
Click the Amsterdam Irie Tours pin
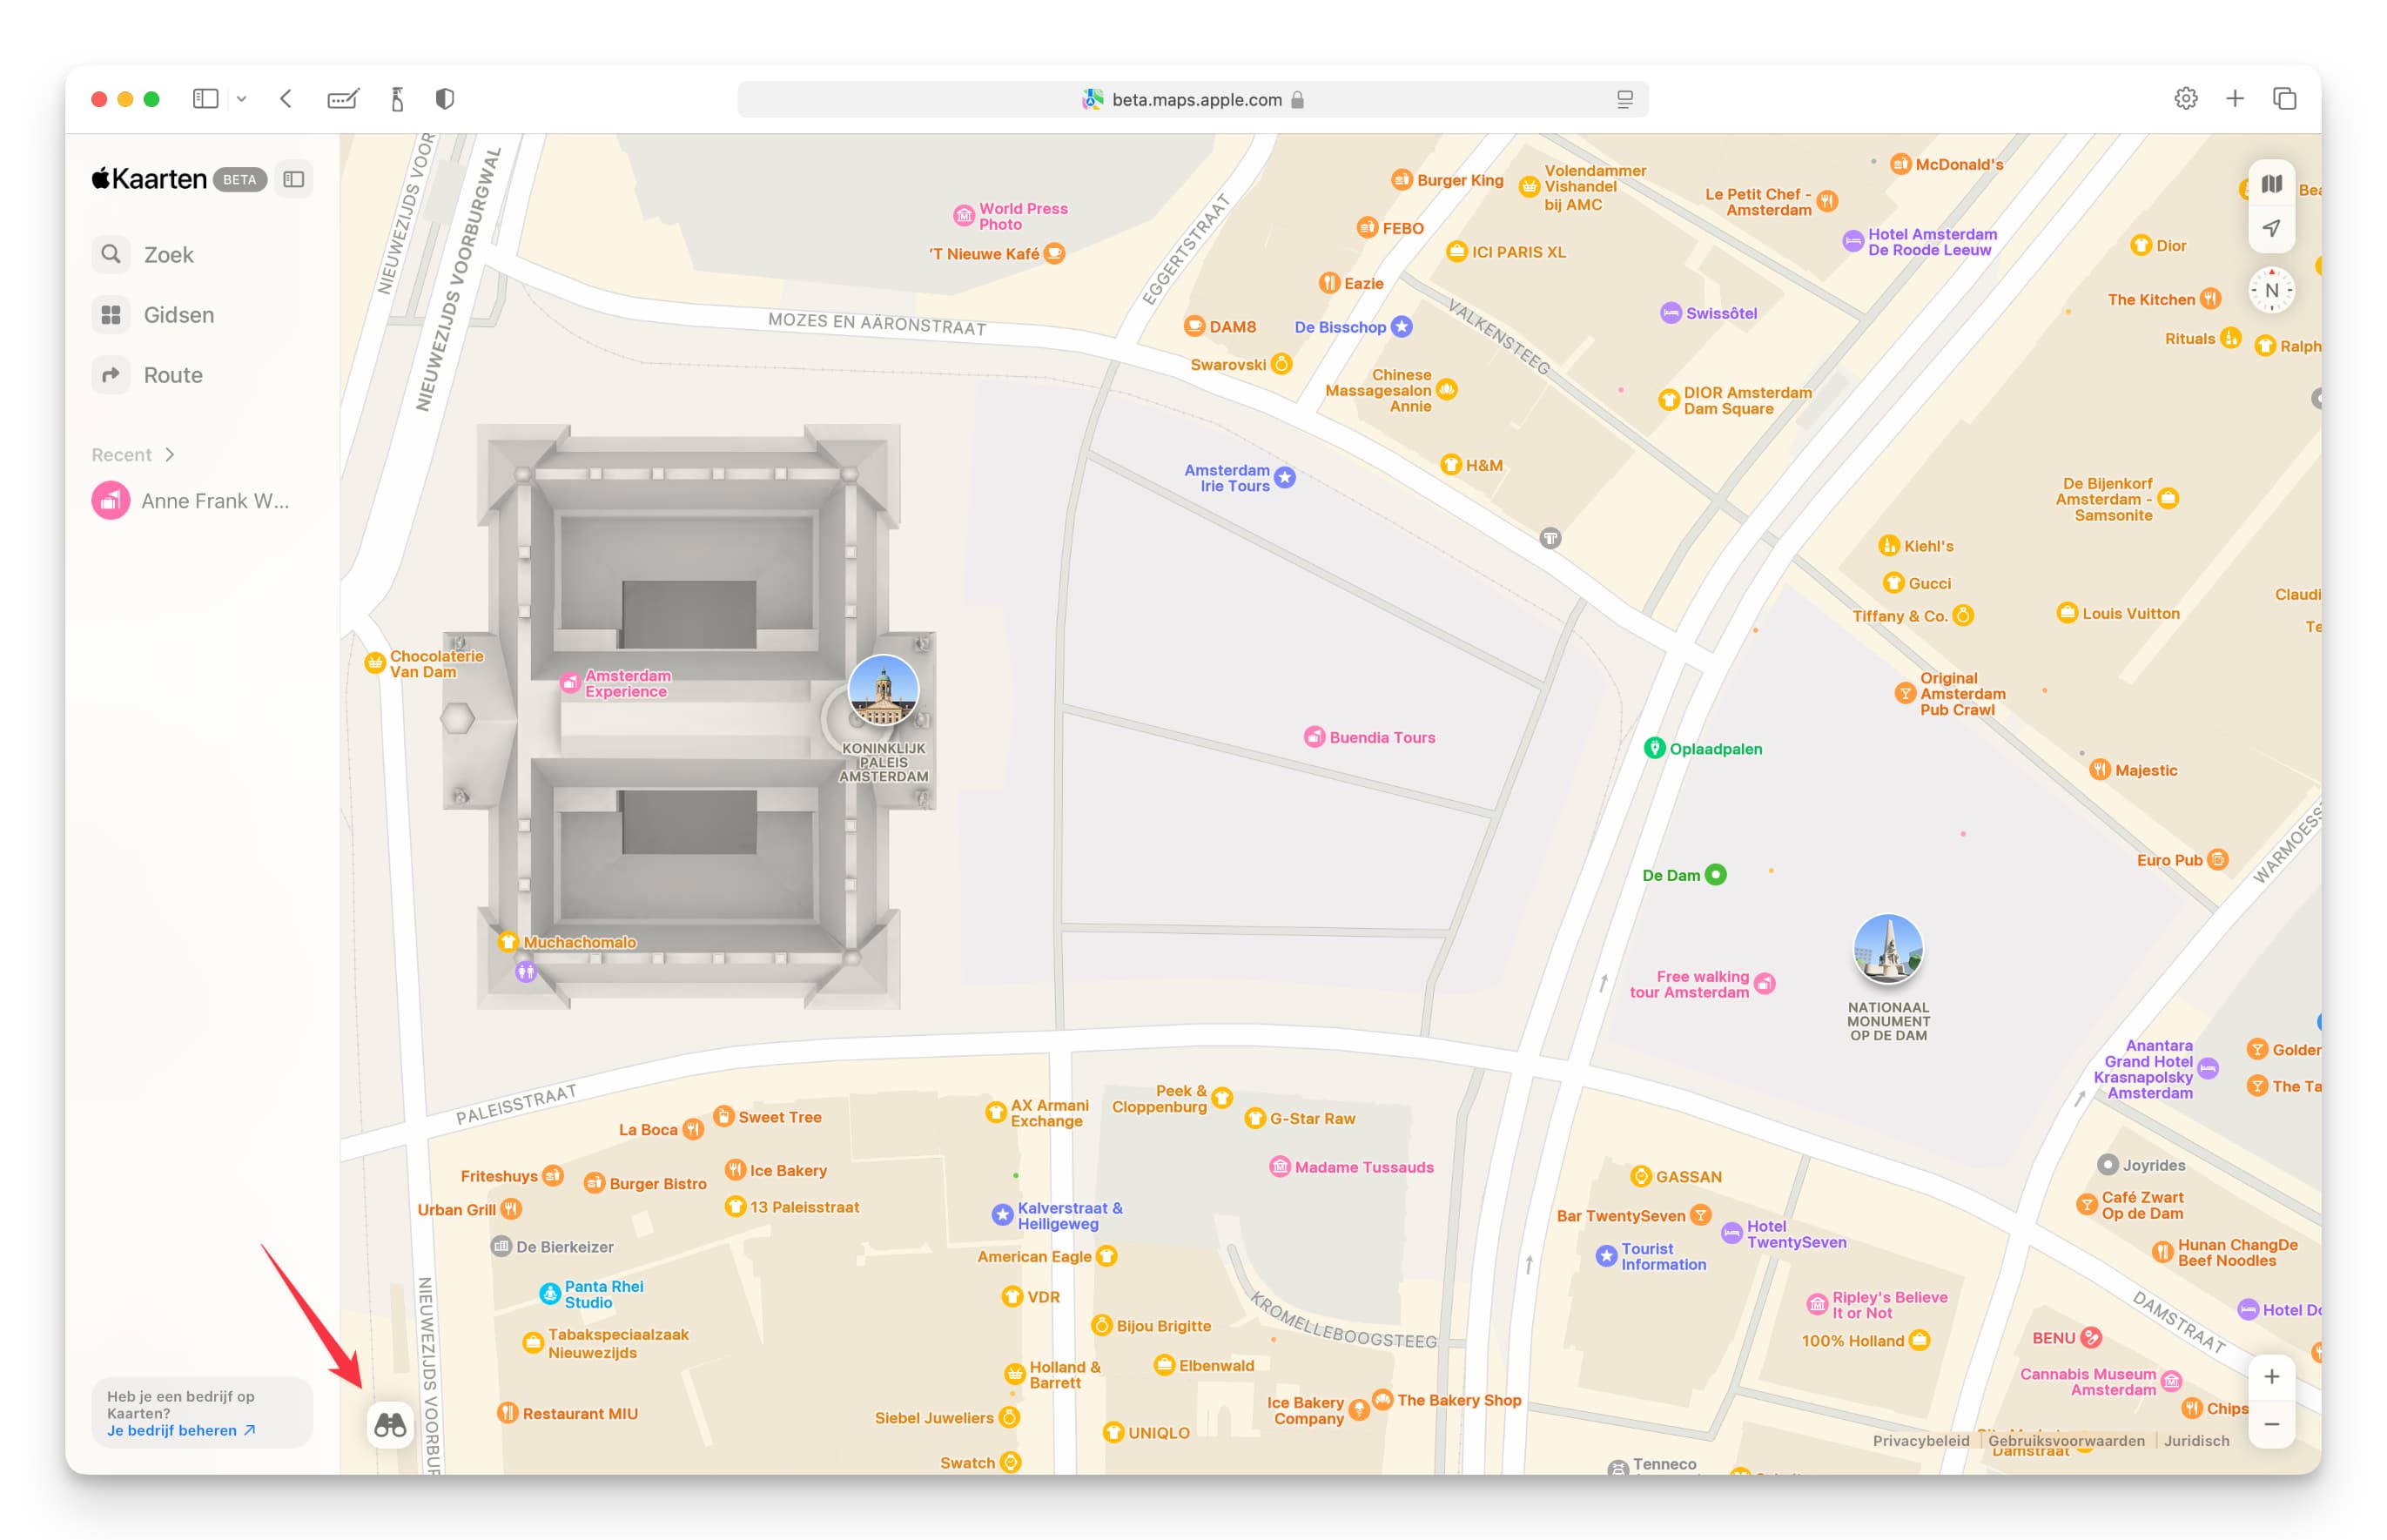[1285, 478]
